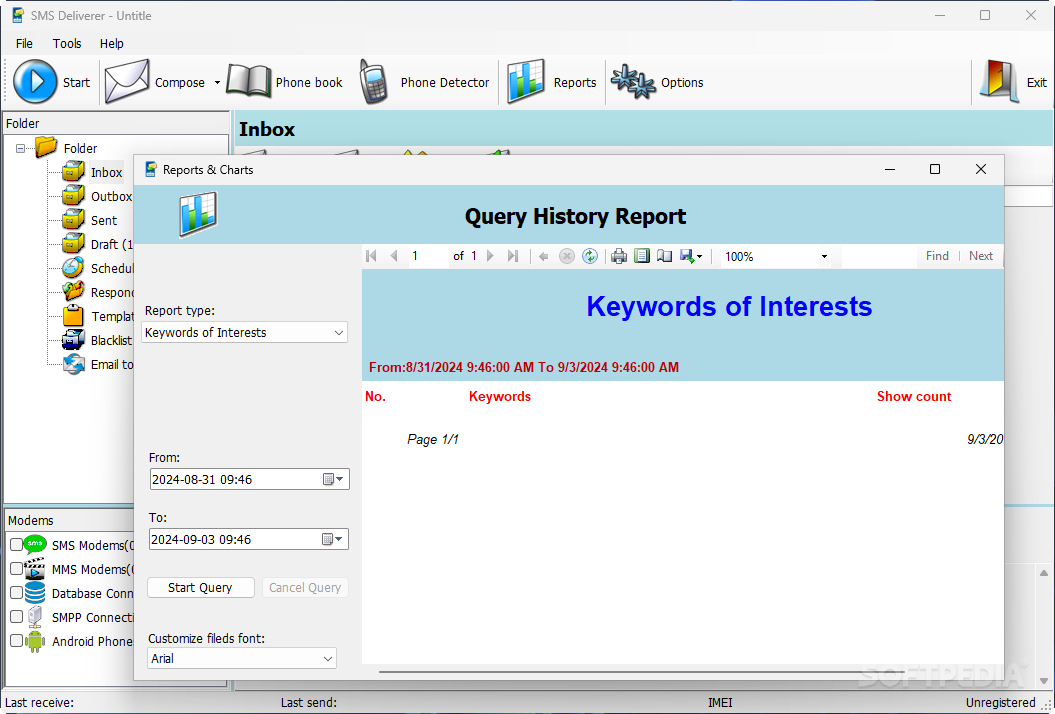Check the Database Connection checkbox

pos(17,593)
